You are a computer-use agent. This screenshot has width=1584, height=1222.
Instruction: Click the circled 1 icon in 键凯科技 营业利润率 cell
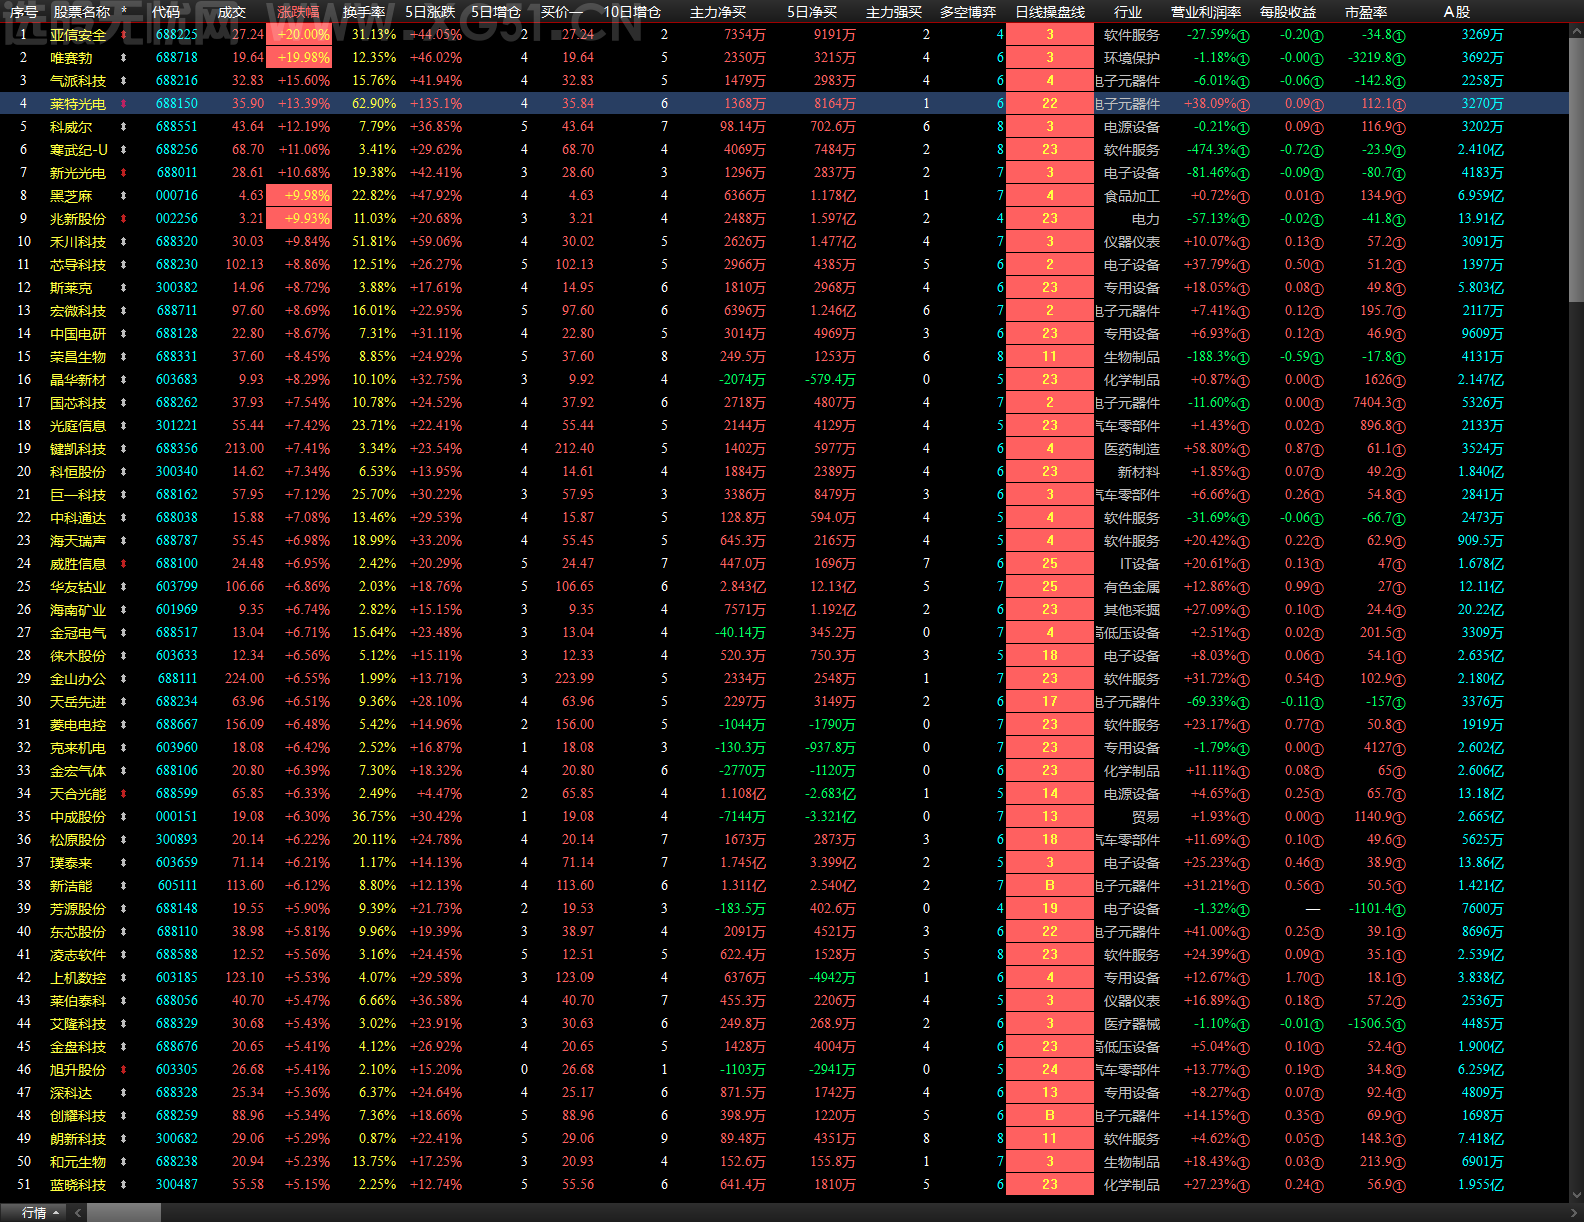click(1244, 450)
